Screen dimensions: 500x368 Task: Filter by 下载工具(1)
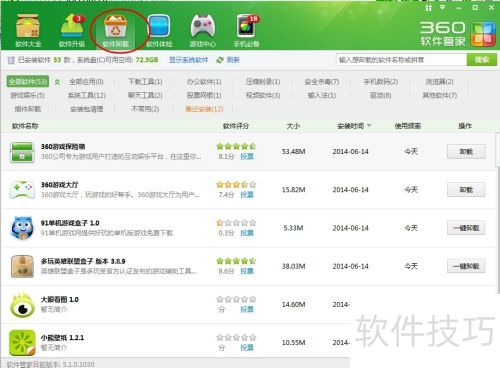(145, 82)
